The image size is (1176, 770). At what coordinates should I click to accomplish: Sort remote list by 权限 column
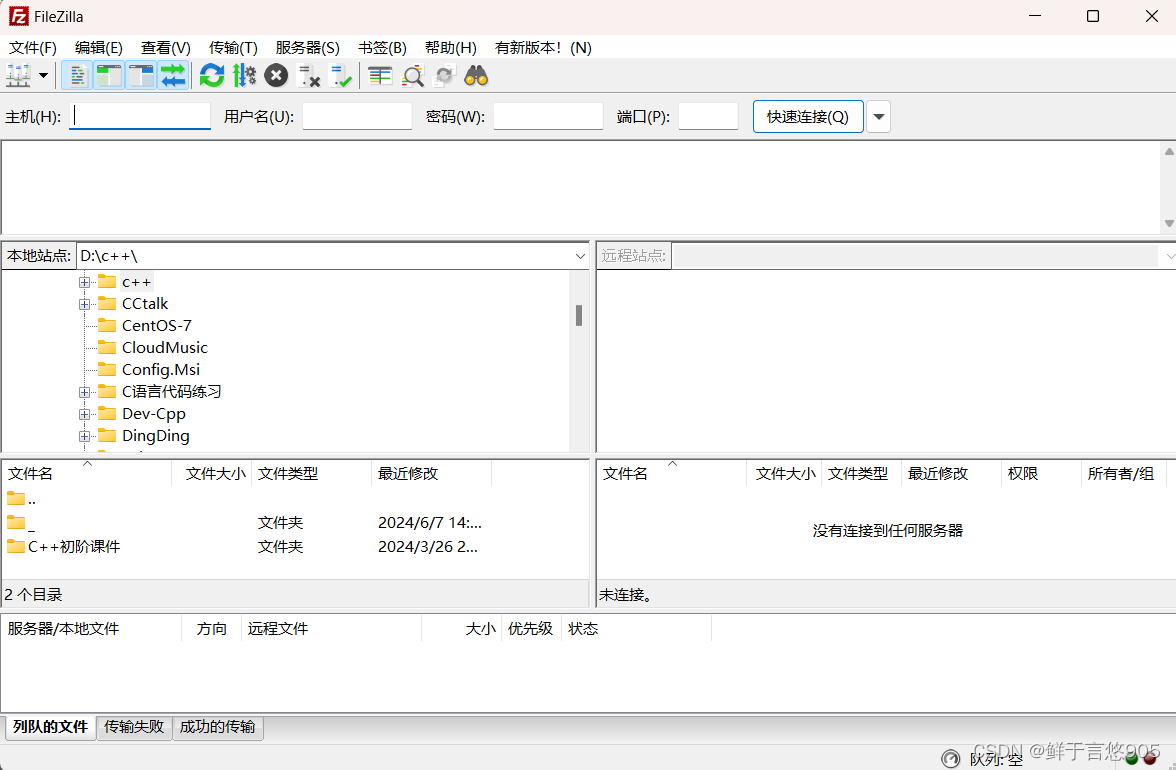(x=1041, y=474)
